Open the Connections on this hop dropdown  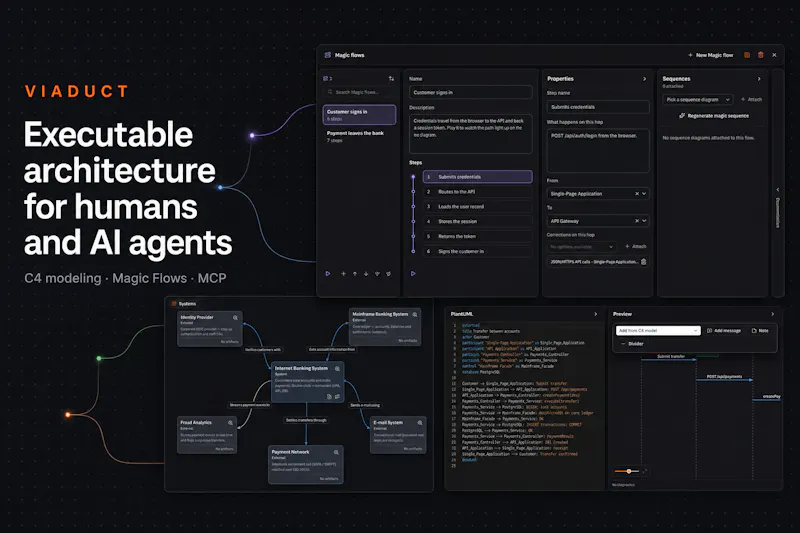pos(582,247)
